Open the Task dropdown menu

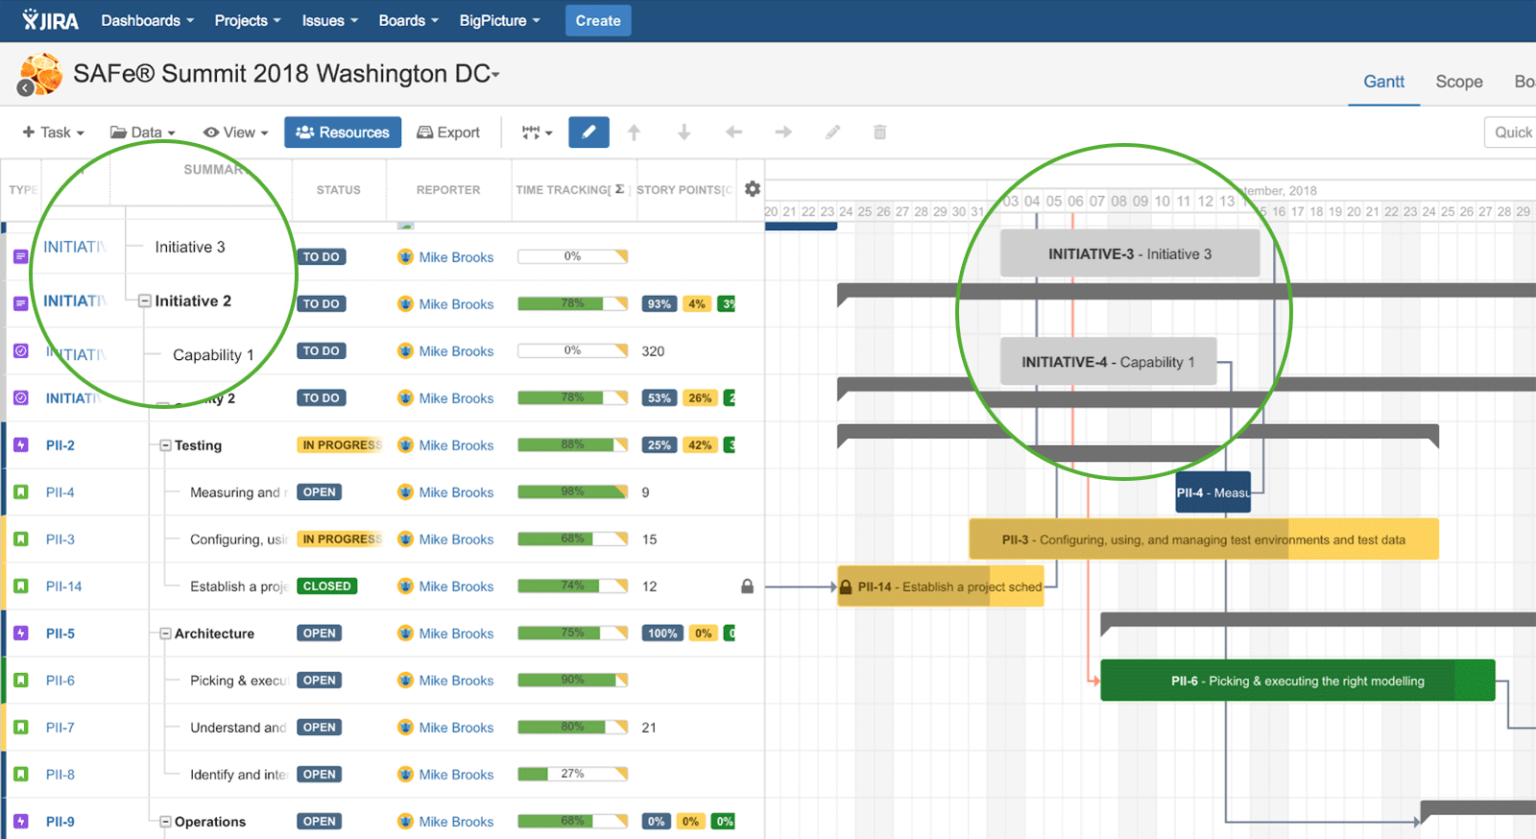click(x=53, y=132)
